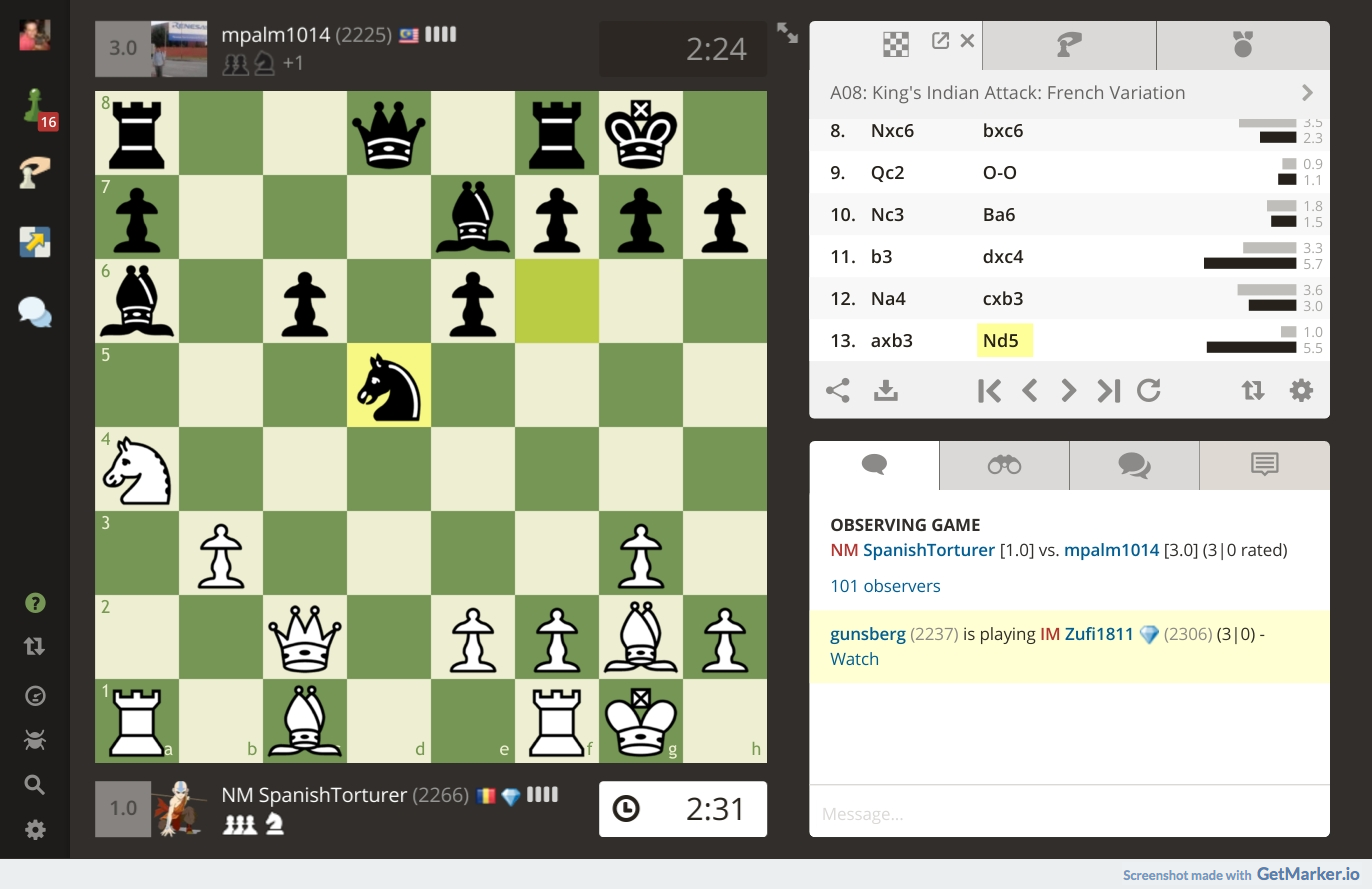This screenshot has height=889, width=1372.
Task: Close the game tab with the X
Action: (967, 41)
